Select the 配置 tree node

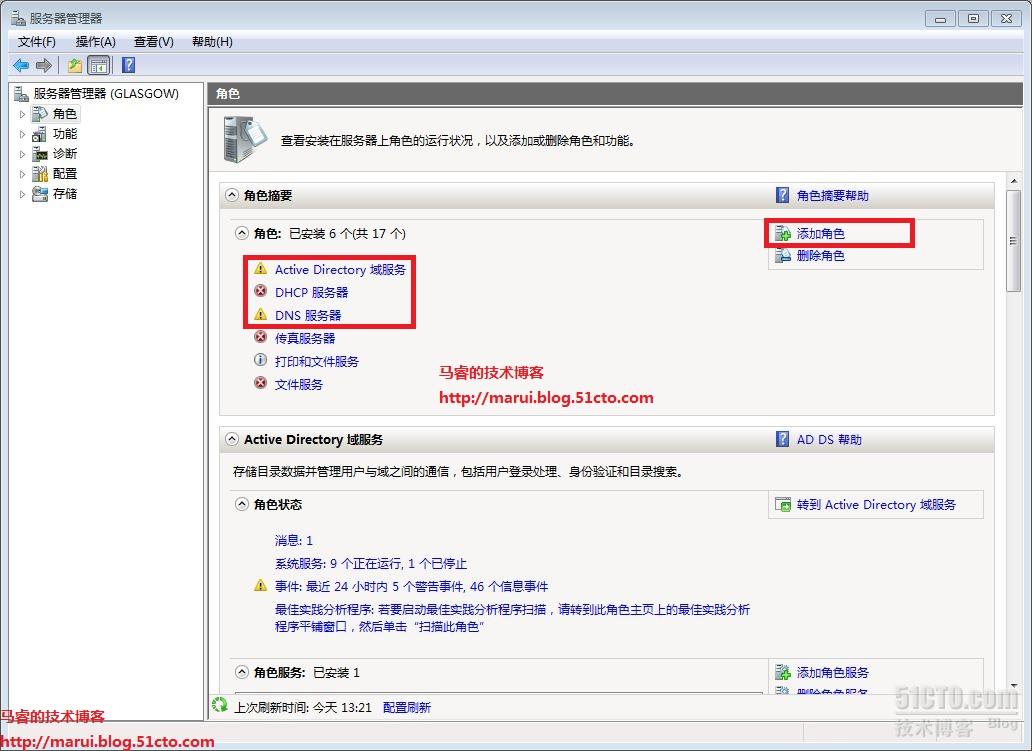(65, 174)
